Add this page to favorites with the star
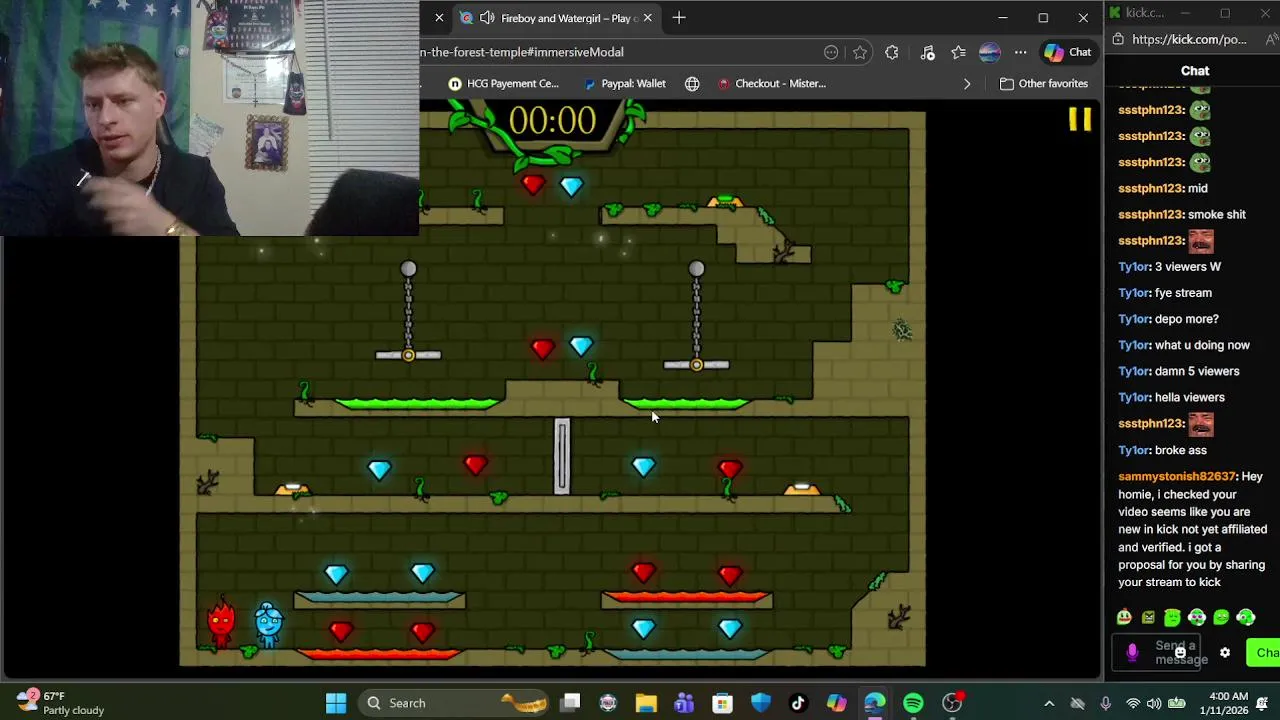 [x=860, y=52]
